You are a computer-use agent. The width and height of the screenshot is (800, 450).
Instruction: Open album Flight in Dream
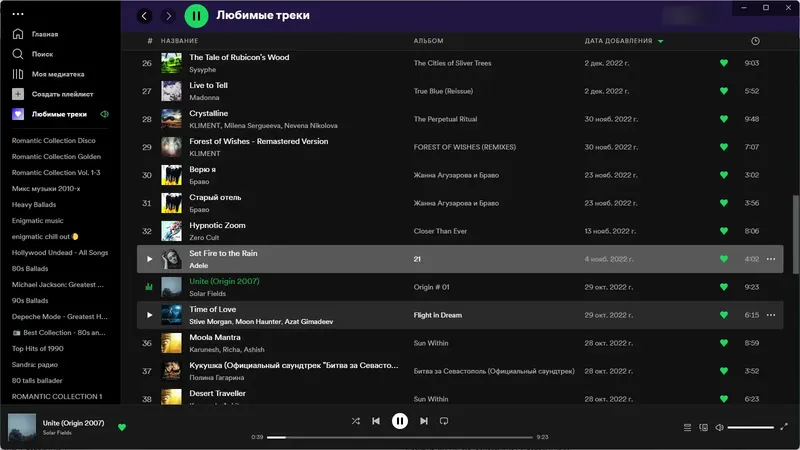[x=437, y=315]
